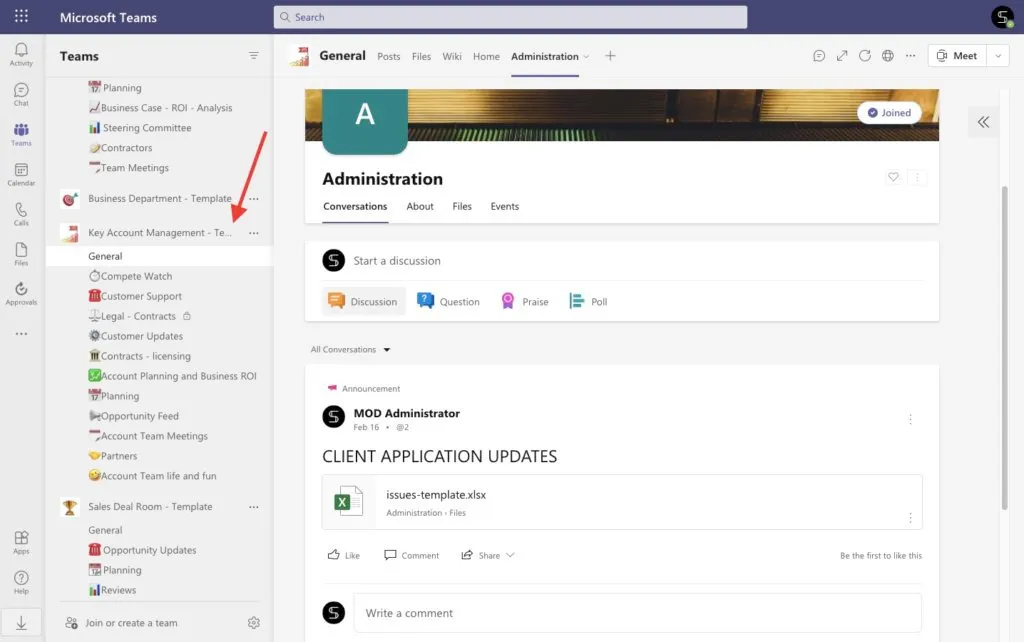Switch to the Posts tab
The height and width of the screenshot is (642, 1024).
[x=389, y=57]
